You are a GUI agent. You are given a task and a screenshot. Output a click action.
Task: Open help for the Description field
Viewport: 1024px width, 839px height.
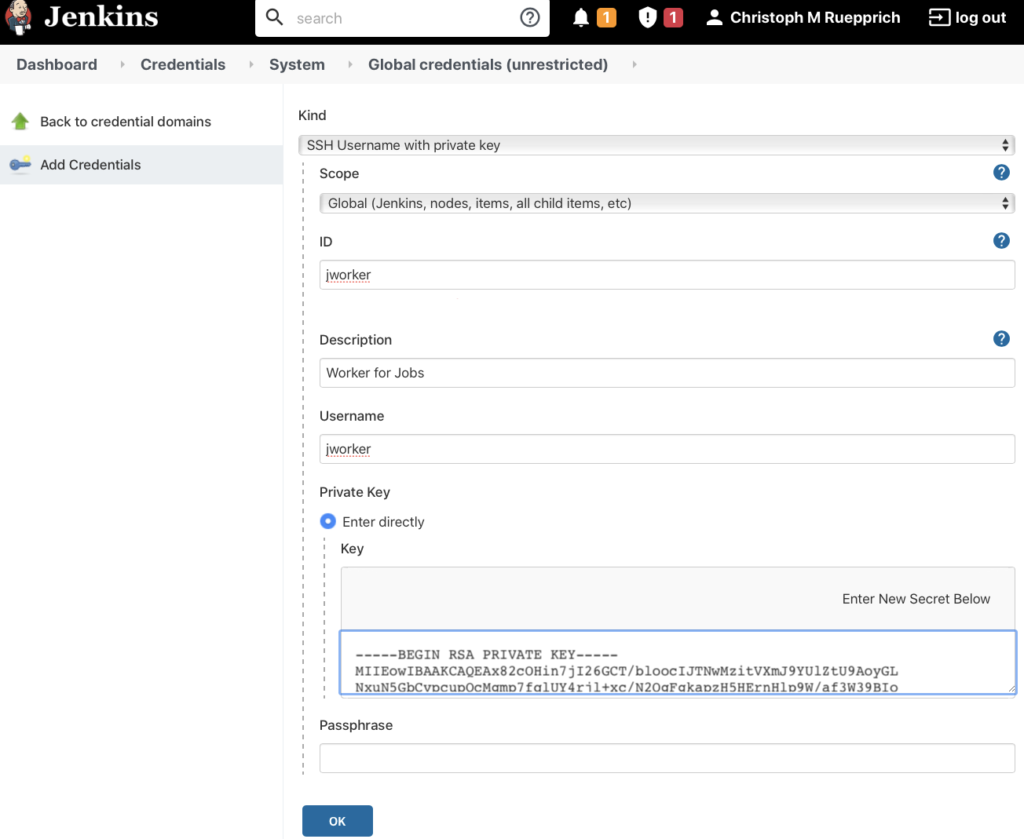1001,339
